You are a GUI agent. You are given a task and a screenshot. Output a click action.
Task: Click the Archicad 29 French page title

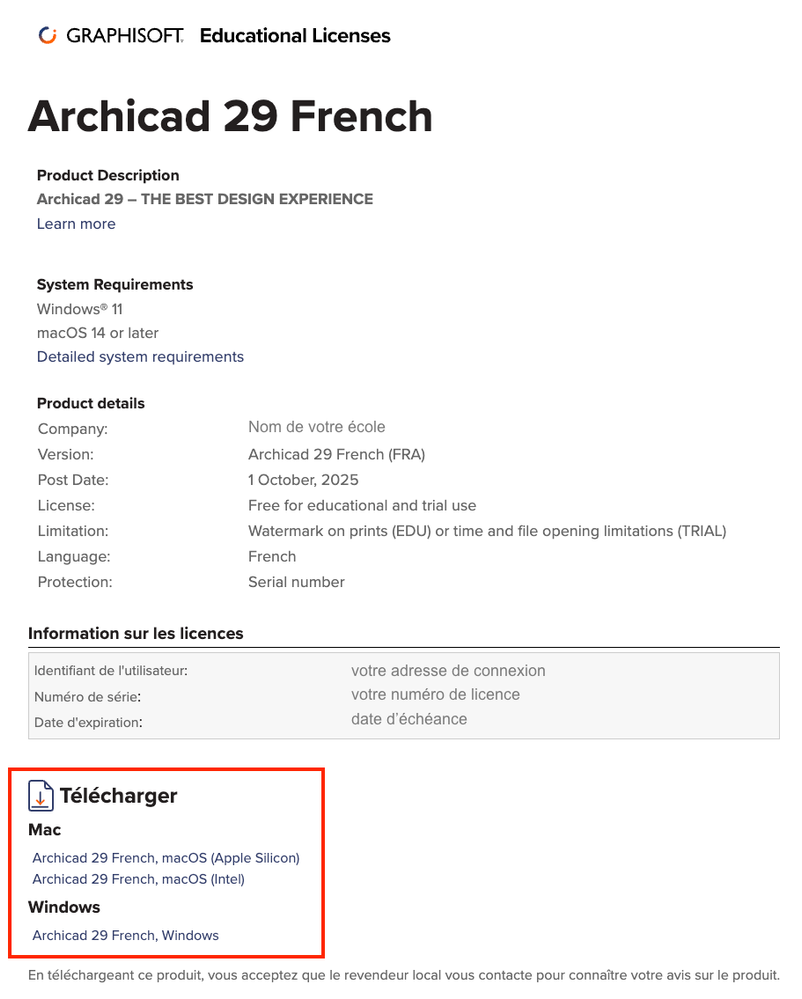230,116
